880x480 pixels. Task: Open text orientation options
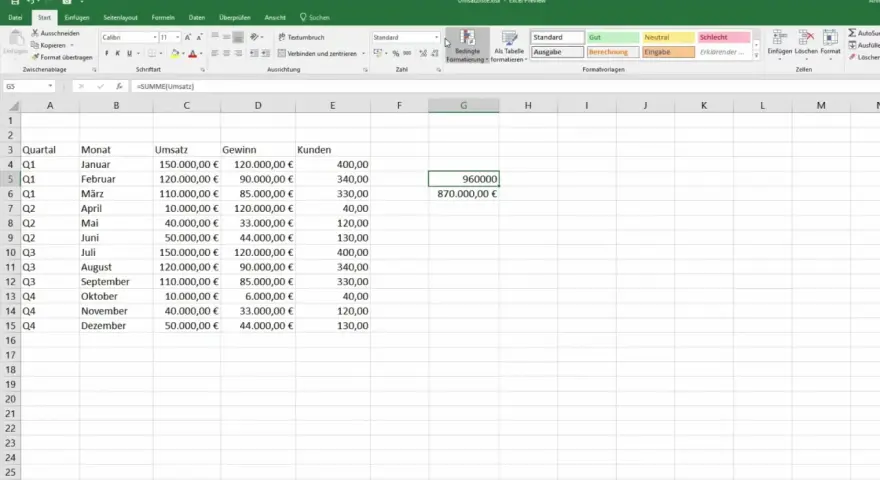pos(256,37)
